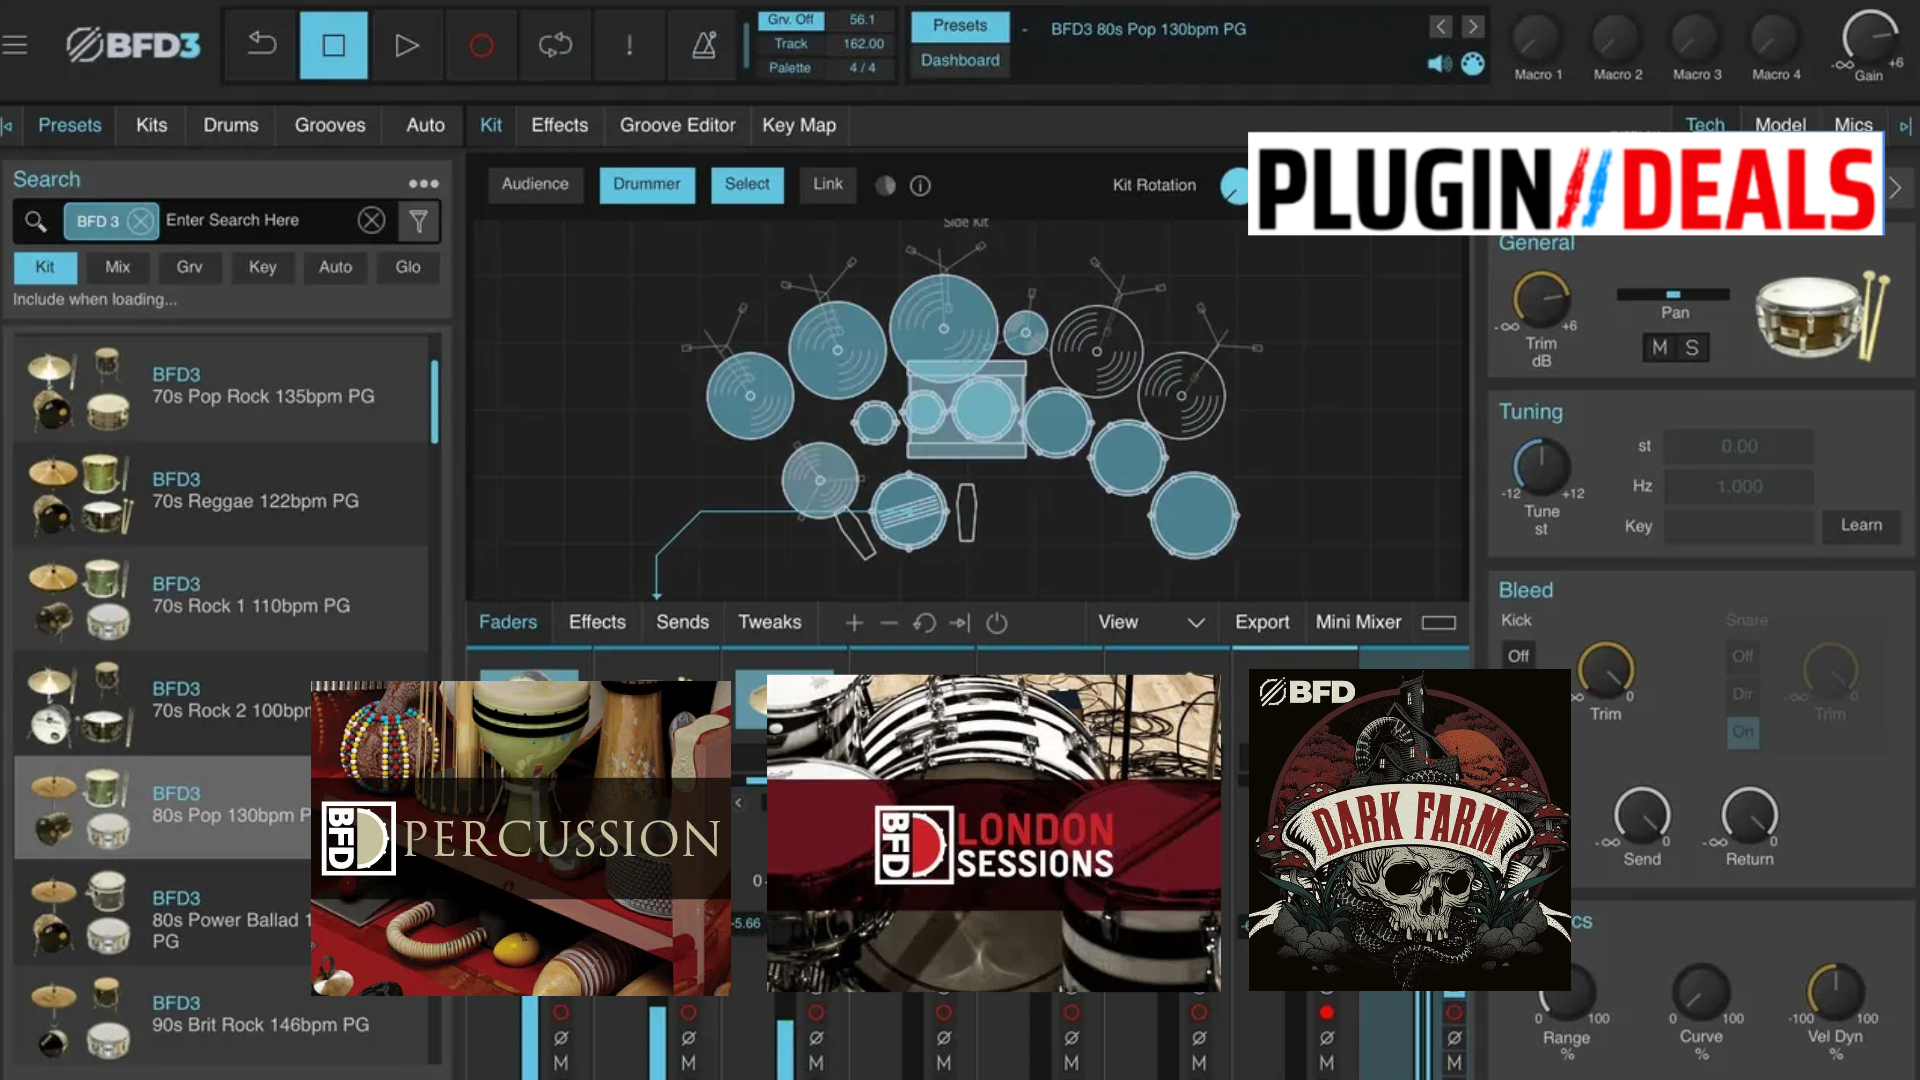
Task: Click the Undo arrow icon
Action: [x=262, y=45]
